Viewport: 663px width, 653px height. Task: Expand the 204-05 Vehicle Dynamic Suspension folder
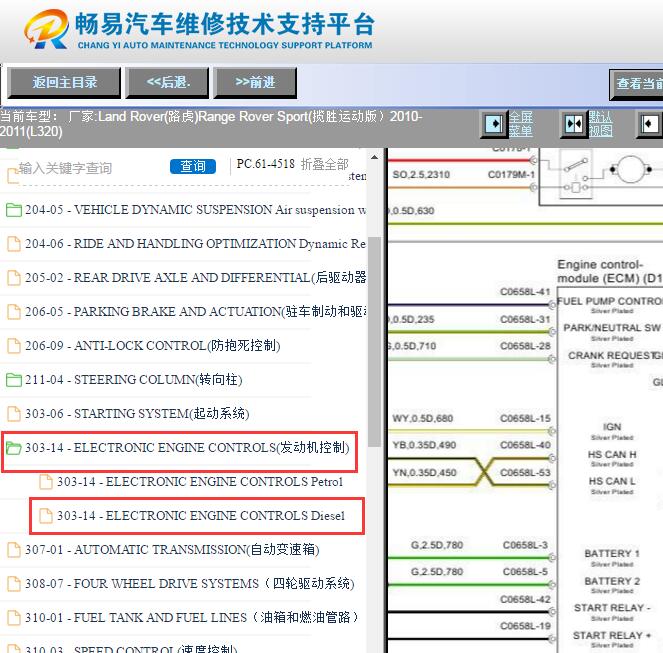pyautogui.click(x=14, y=210)
